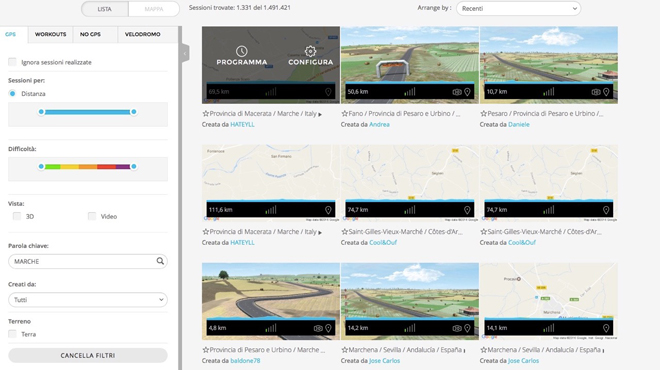Click 3D view icon on 4,8 km card
660x370 pixels.
(318, 328)
